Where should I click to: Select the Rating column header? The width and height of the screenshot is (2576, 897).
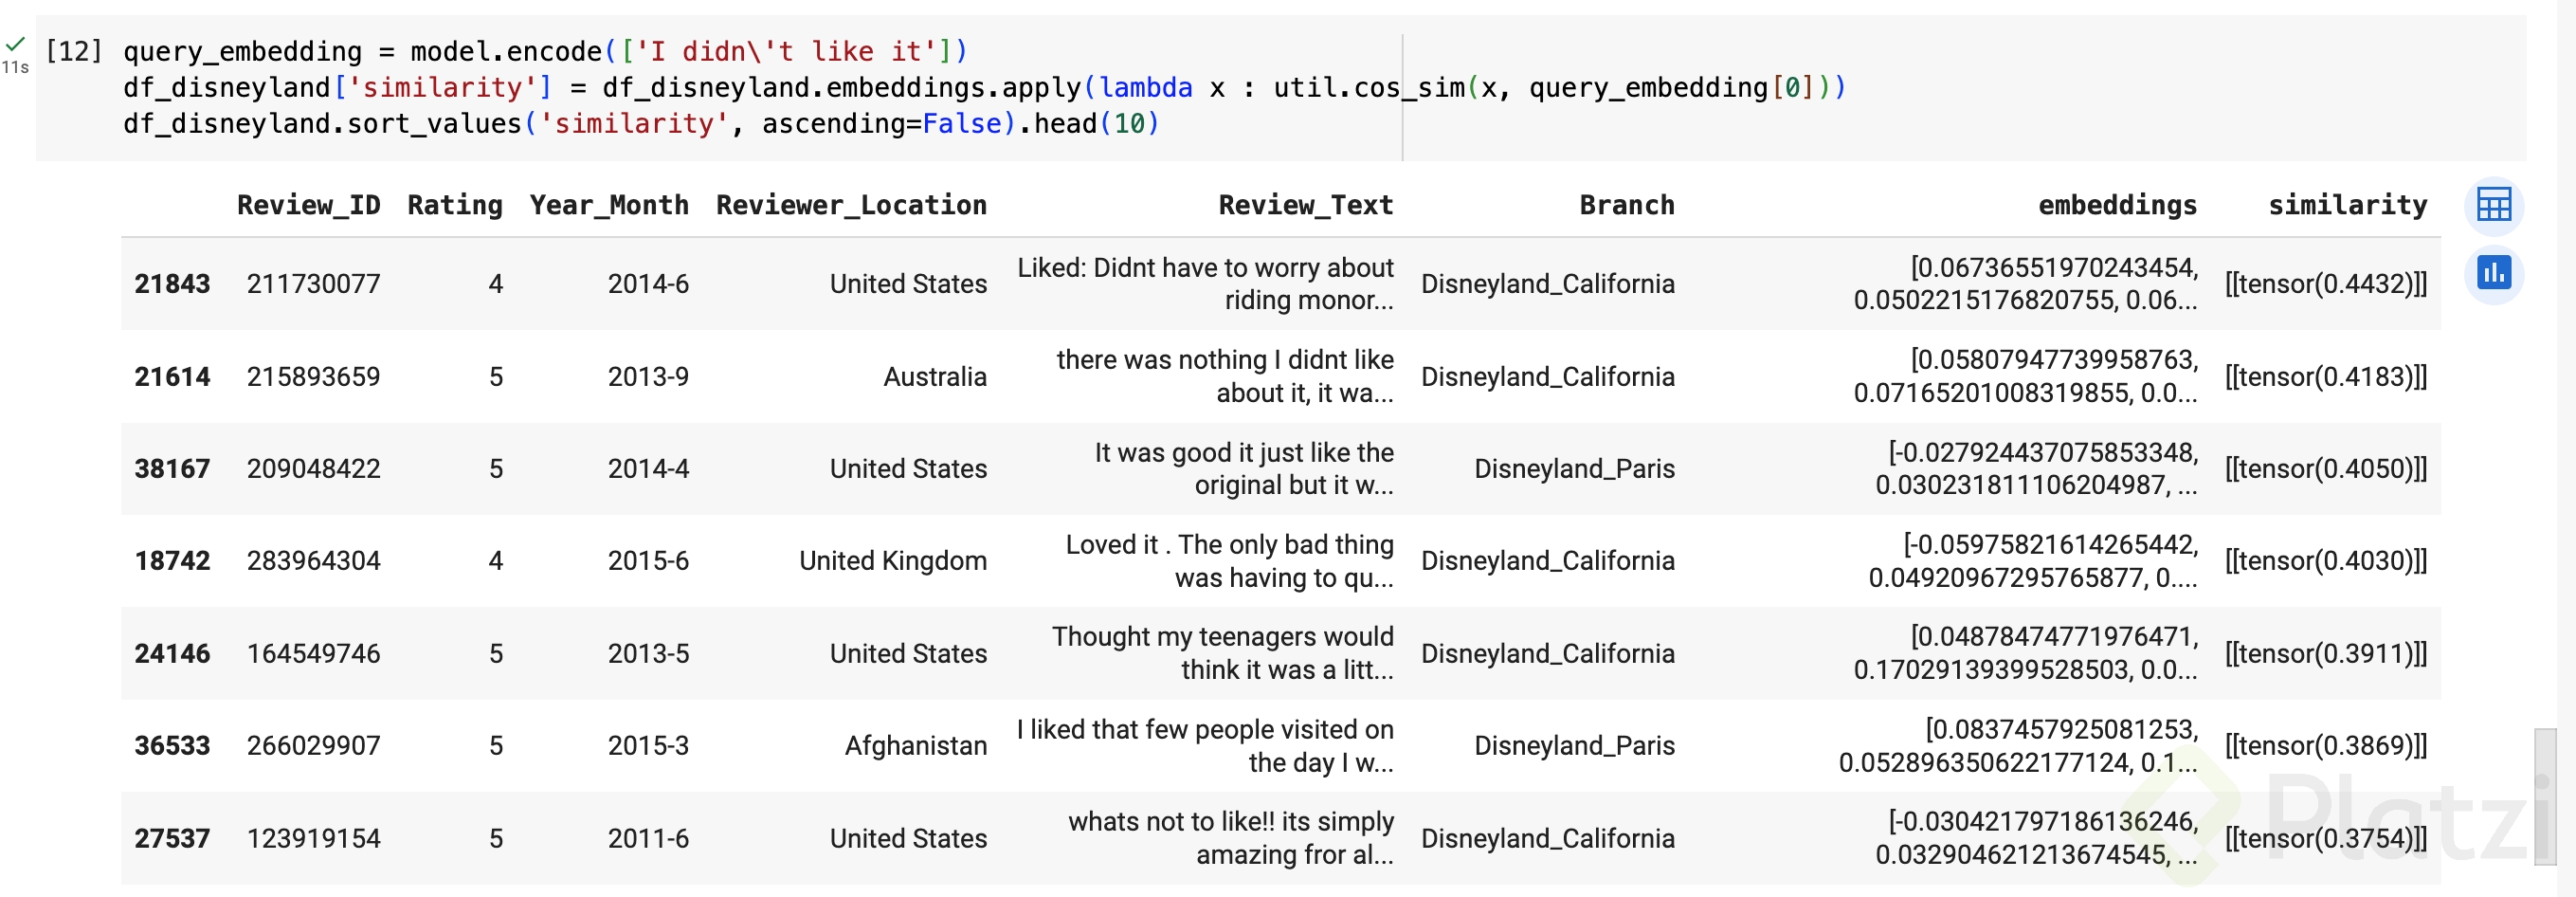coord(454,205)
